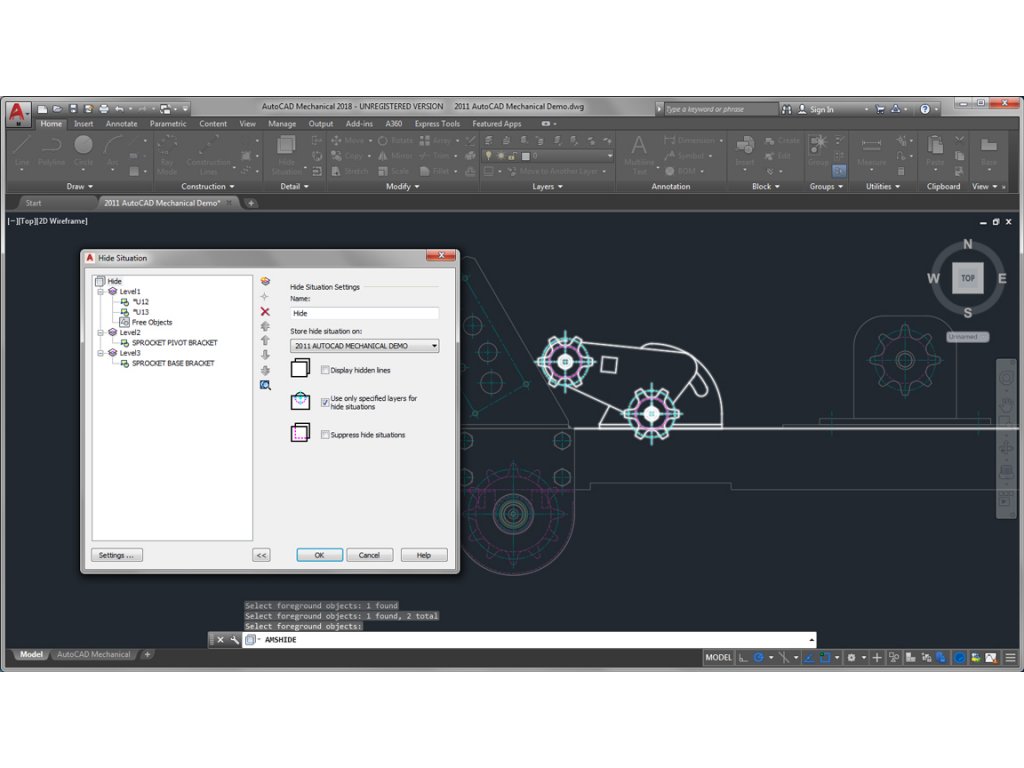Click the << collapse button in dialog
The height and width of the screenshot is (768, 1024).
tap(261, 555)
